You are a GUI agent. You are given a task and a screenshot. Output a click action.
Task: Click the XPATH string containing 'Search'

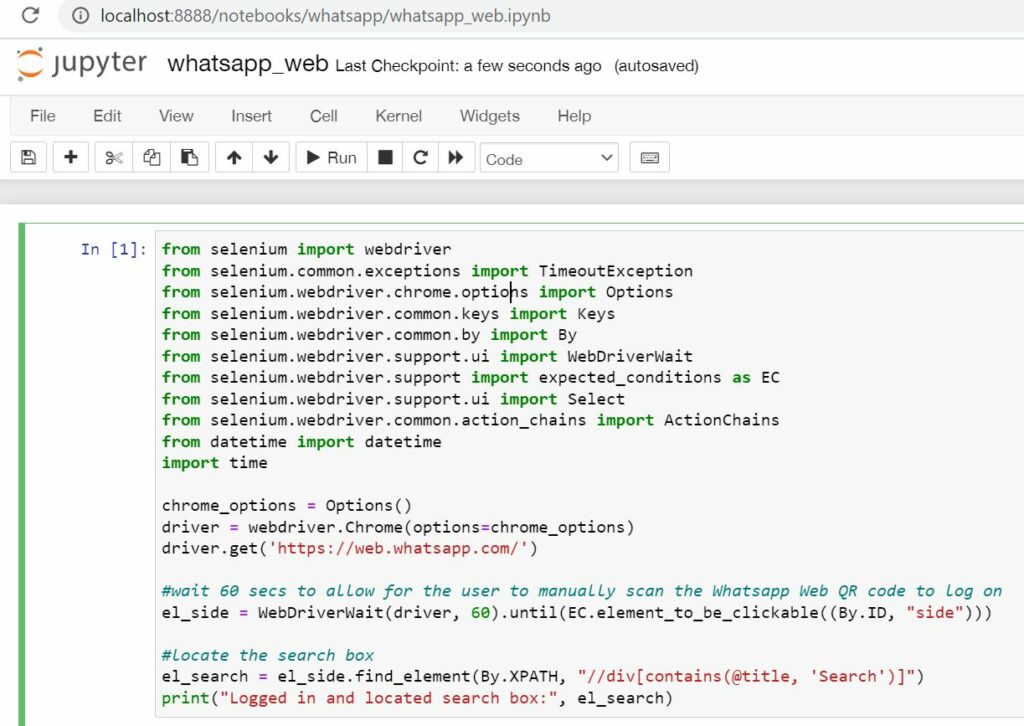[745, 676]
